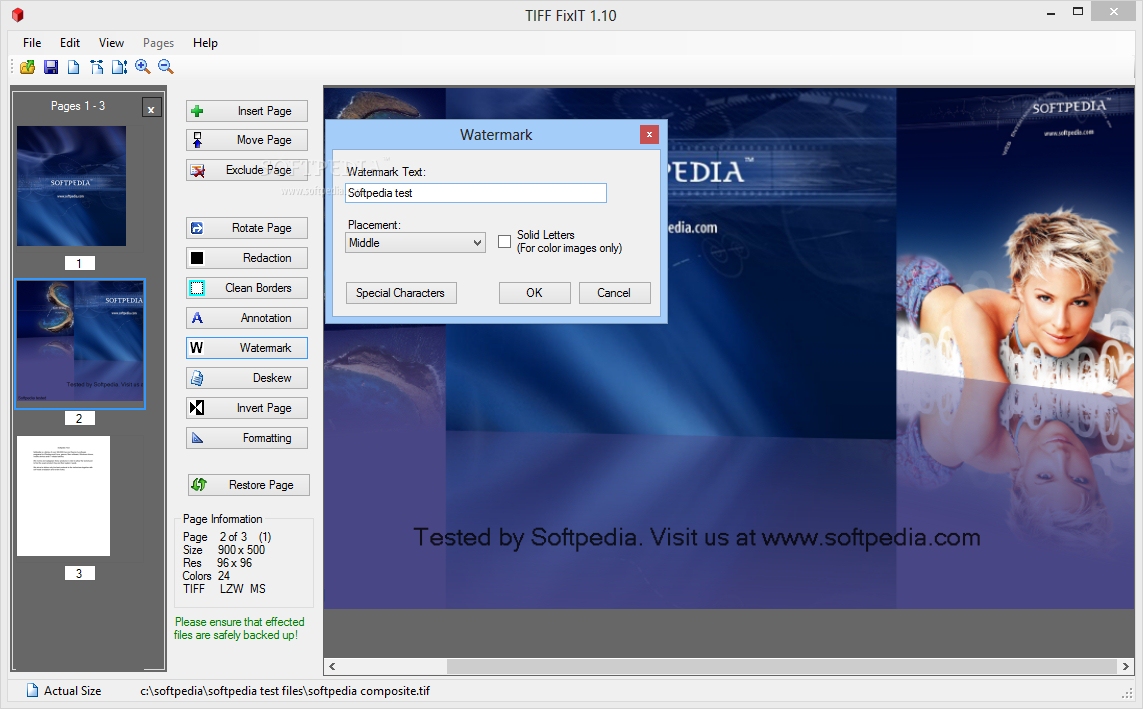This screenshot has width=1143, height=709.
Task: Maximize the TIFF FixIT window
Action: click(x=1078, y=12)
